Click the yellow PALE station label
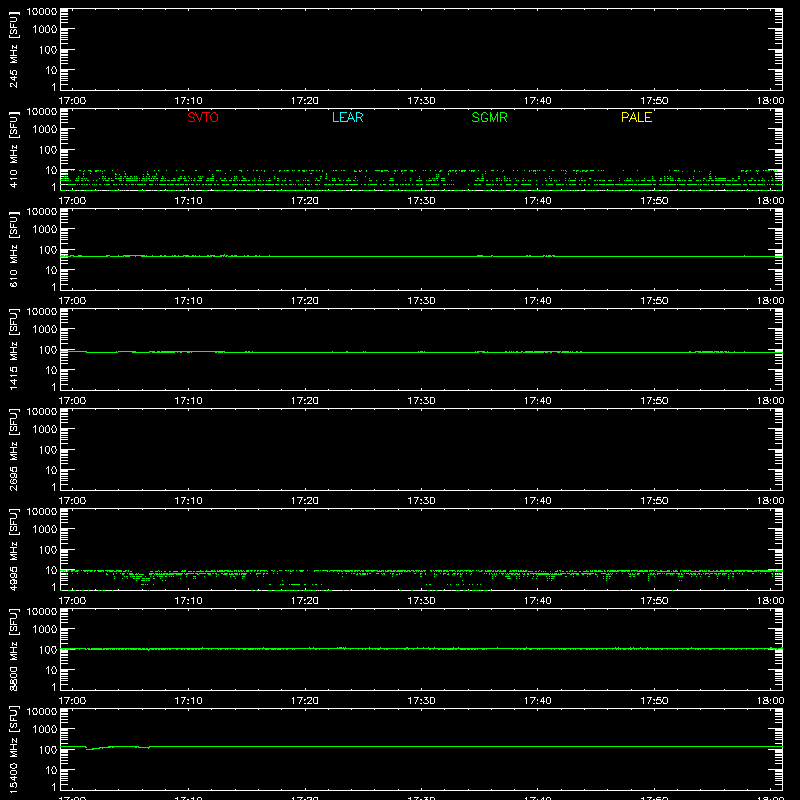 pyautogui.click(x=636, y=117)
